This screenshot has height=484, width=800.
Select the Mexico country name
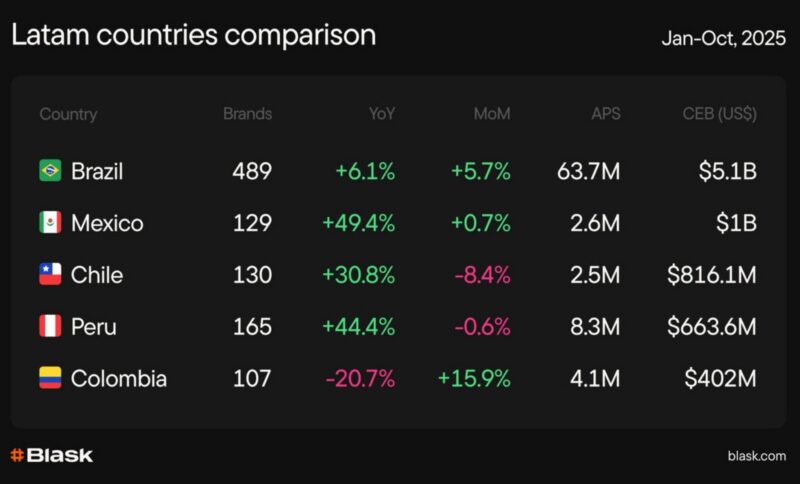tap(107, 223)
